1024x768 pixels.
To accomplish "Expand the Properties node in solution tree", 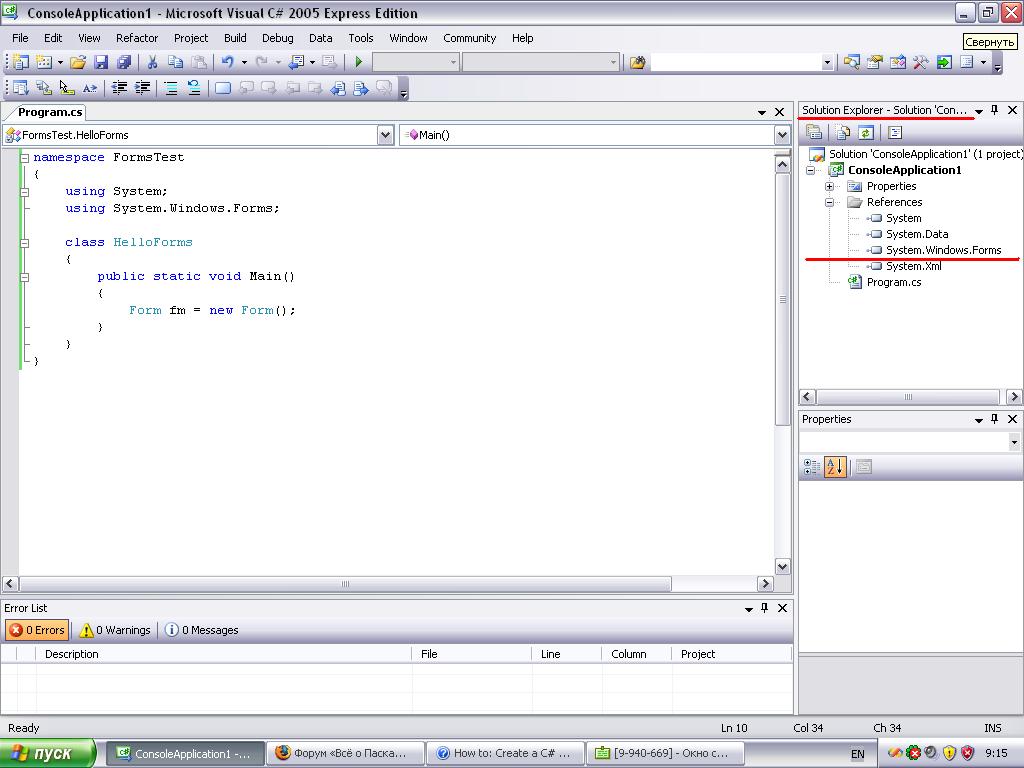I will 829,186.
